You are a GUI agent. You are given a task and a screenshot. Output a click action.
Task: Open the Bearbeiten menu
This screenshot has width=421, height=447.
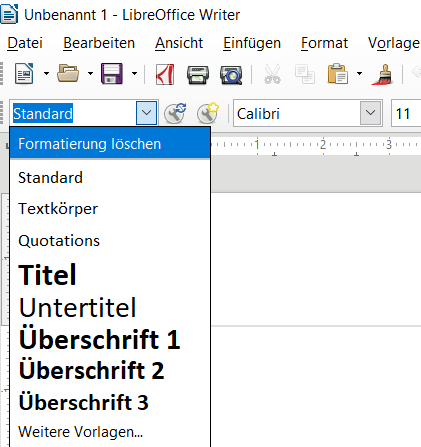[99, 43]
